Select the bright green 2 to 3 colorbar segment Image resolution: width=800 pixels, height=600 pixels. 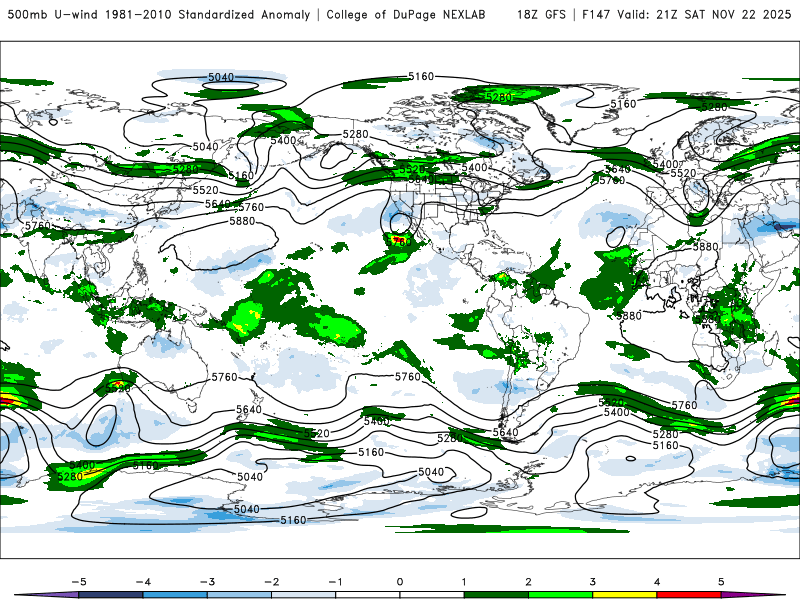561,595
